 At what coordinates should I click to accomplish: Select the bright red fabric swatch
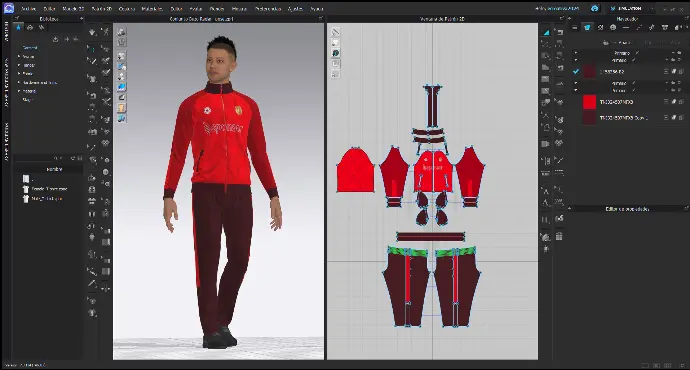pyautogui.click(x=589, y=102)
